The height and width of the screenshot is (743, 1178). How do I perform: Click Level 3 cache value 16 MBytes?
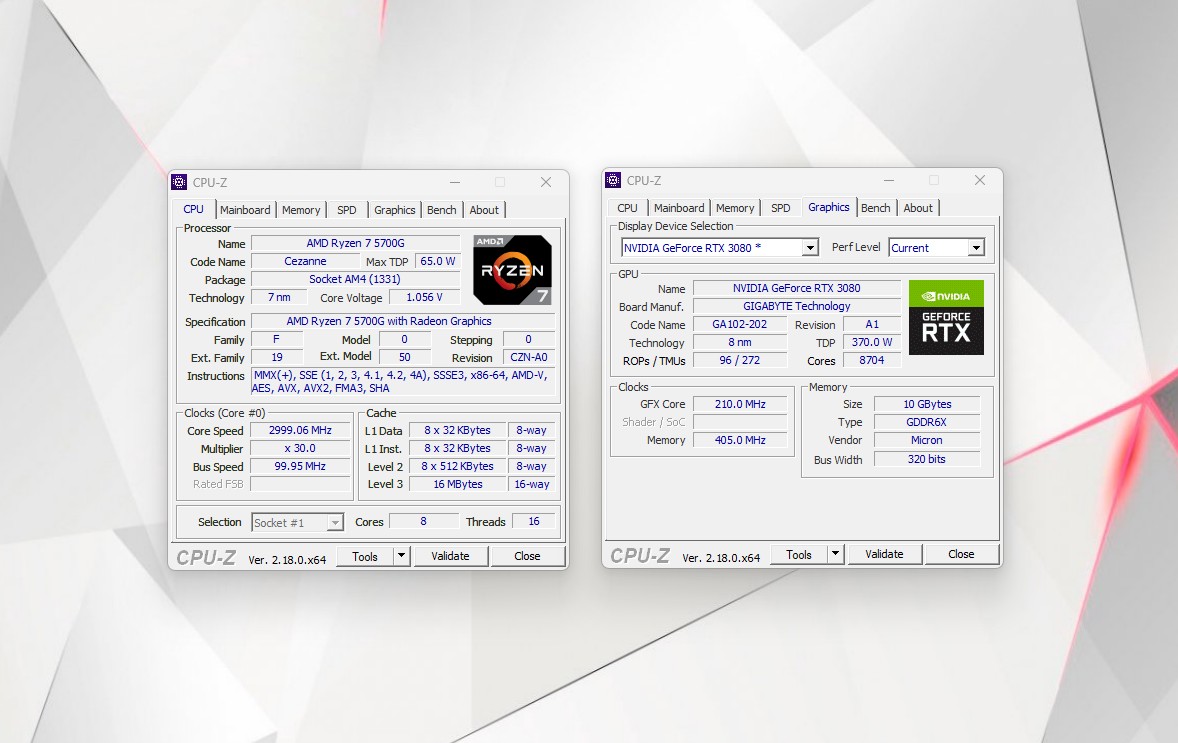pyautogui.click(x=458, y=485)
